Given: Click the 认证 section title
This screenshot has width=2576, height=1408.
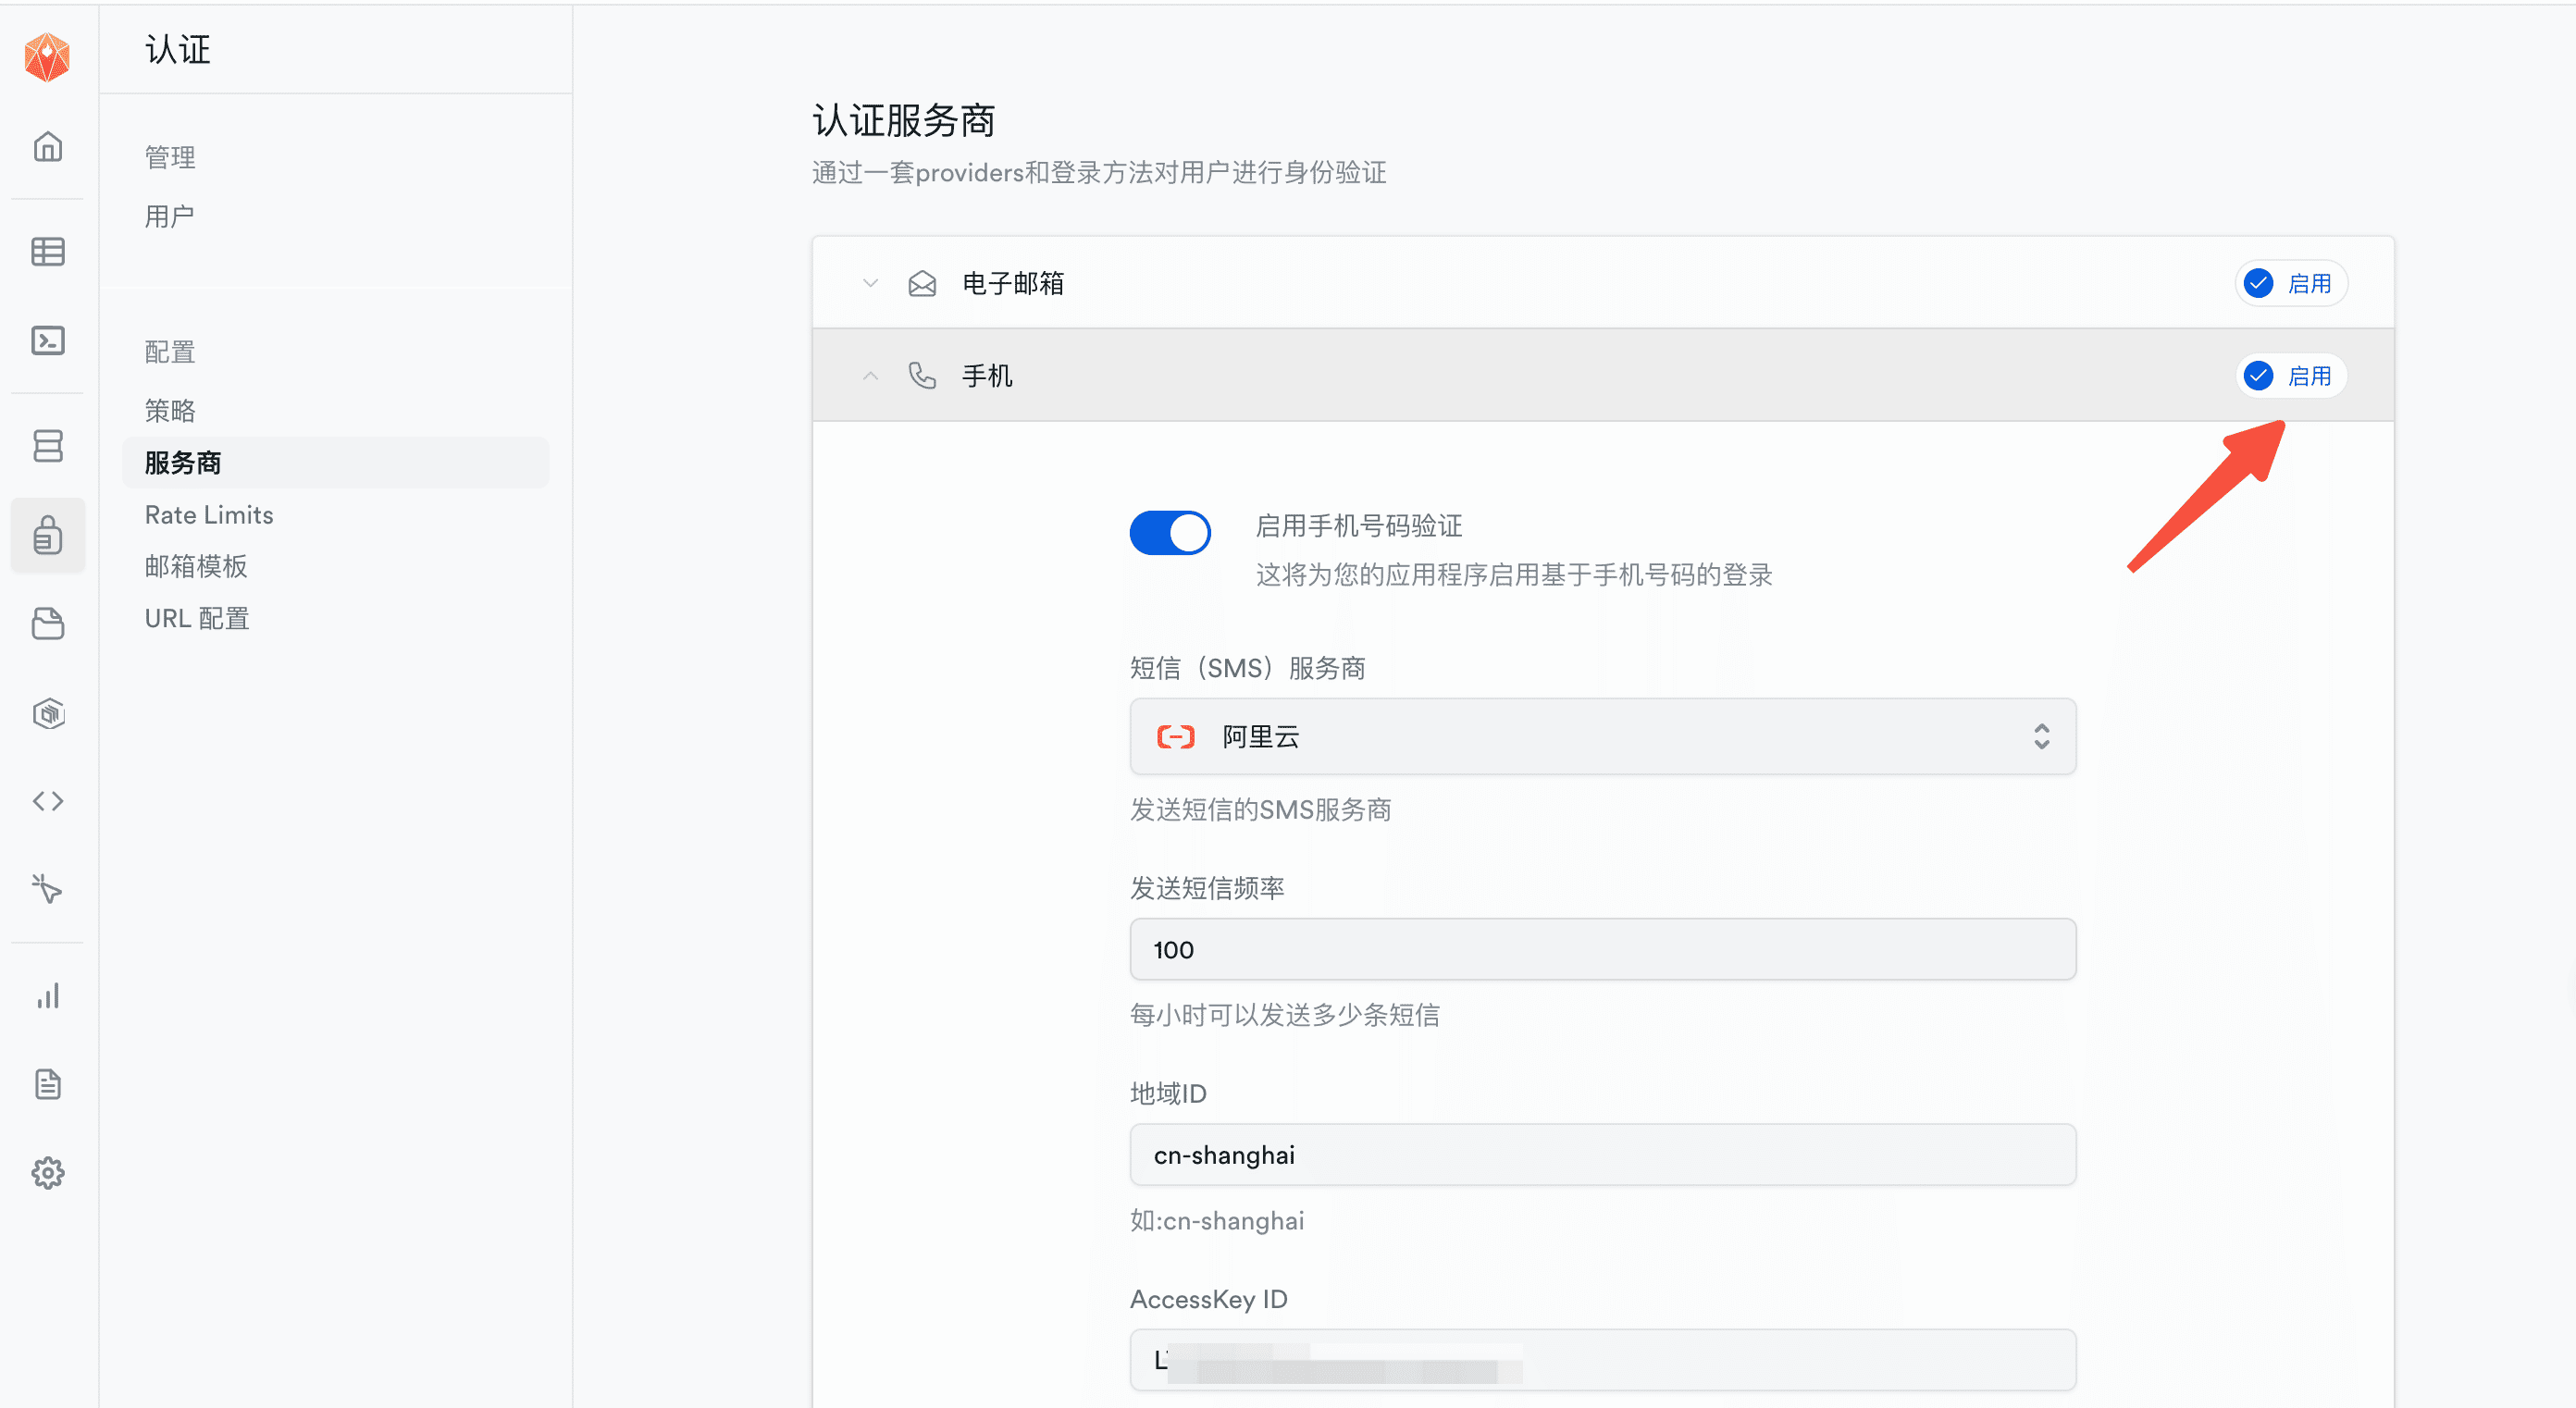Looking at the screenshot, I should coord(178,49).
